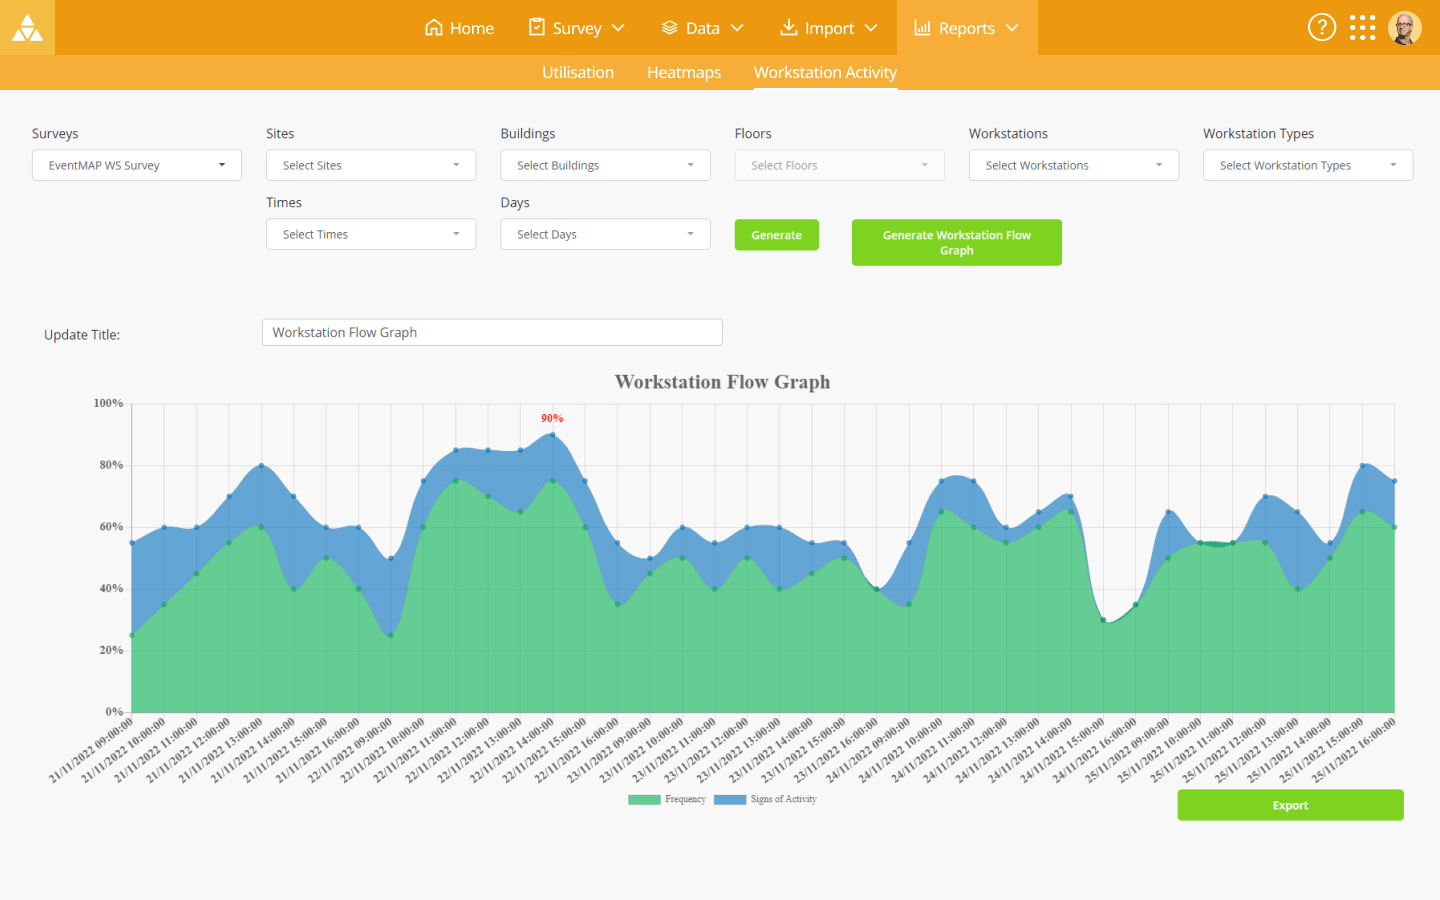Viewport: 1440px width, 900px height.
Task: Expand the Select Sites dropdown
Action: (371, 165)
